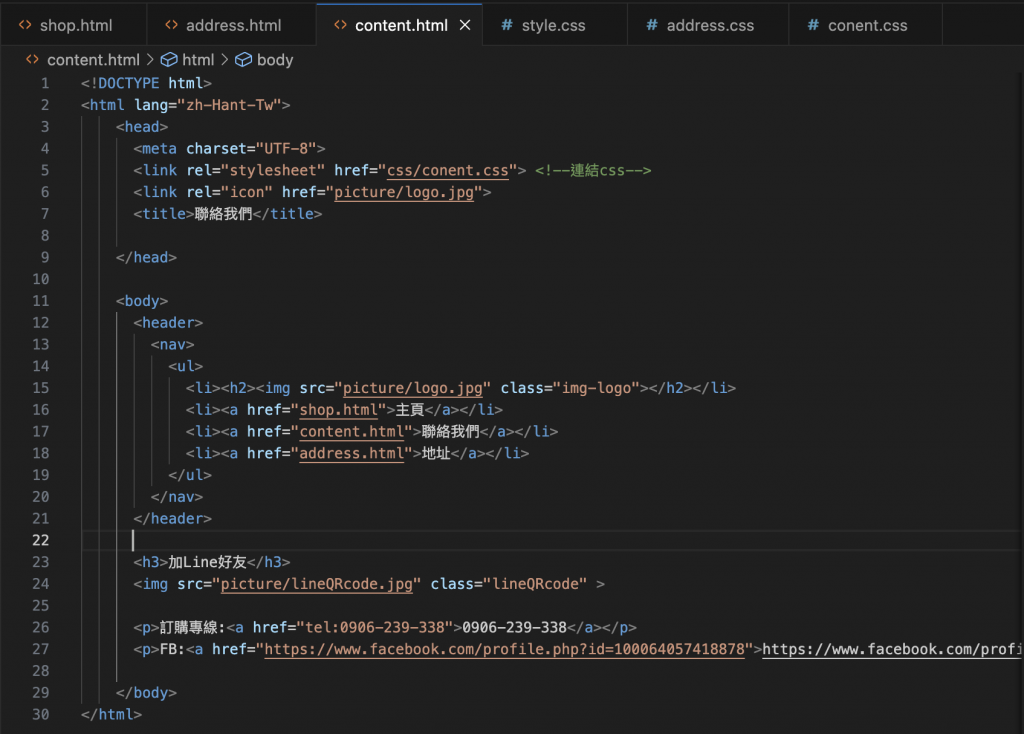Follow the content.html href link on line 17
Image resolution: width=1024 pixels, height=734 pixels.
351,432
